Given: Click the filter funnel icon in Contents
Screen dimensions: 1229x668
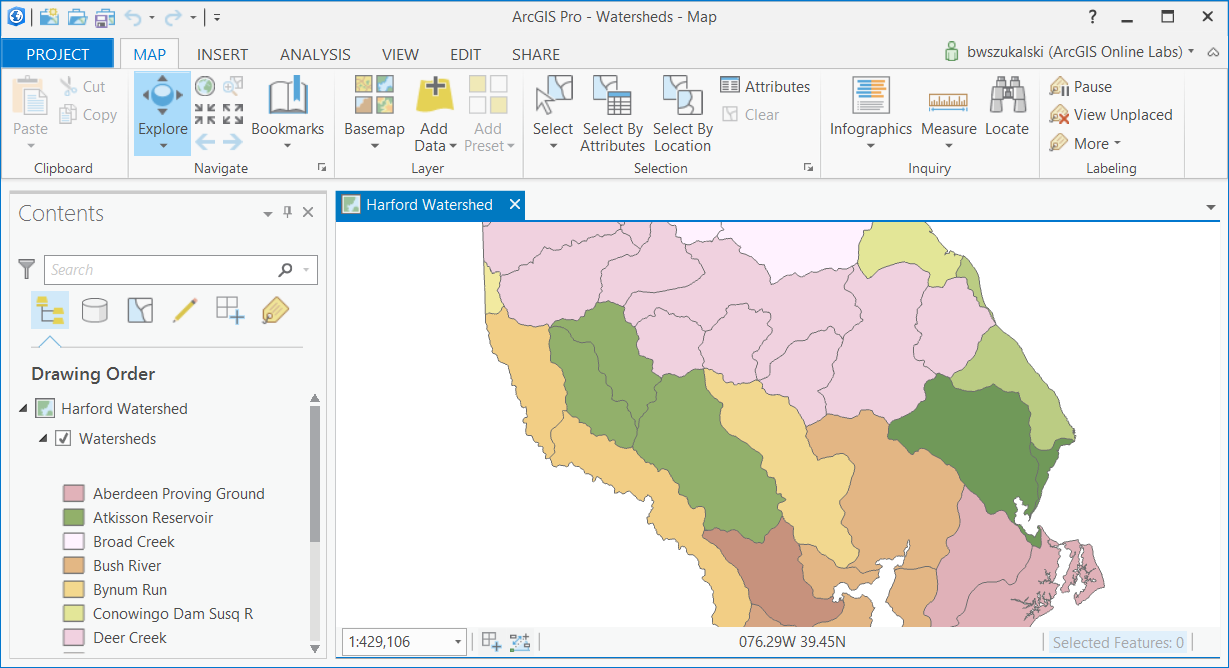Looking at the screenshot, I should point(27,269).
